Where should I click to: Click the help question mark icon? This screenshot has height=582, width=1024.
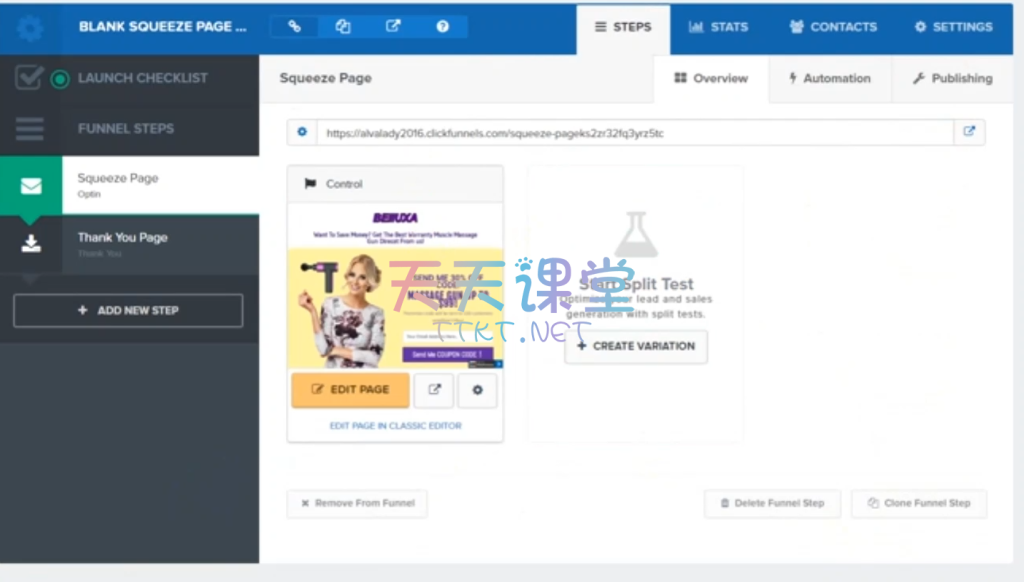point(442,27)
